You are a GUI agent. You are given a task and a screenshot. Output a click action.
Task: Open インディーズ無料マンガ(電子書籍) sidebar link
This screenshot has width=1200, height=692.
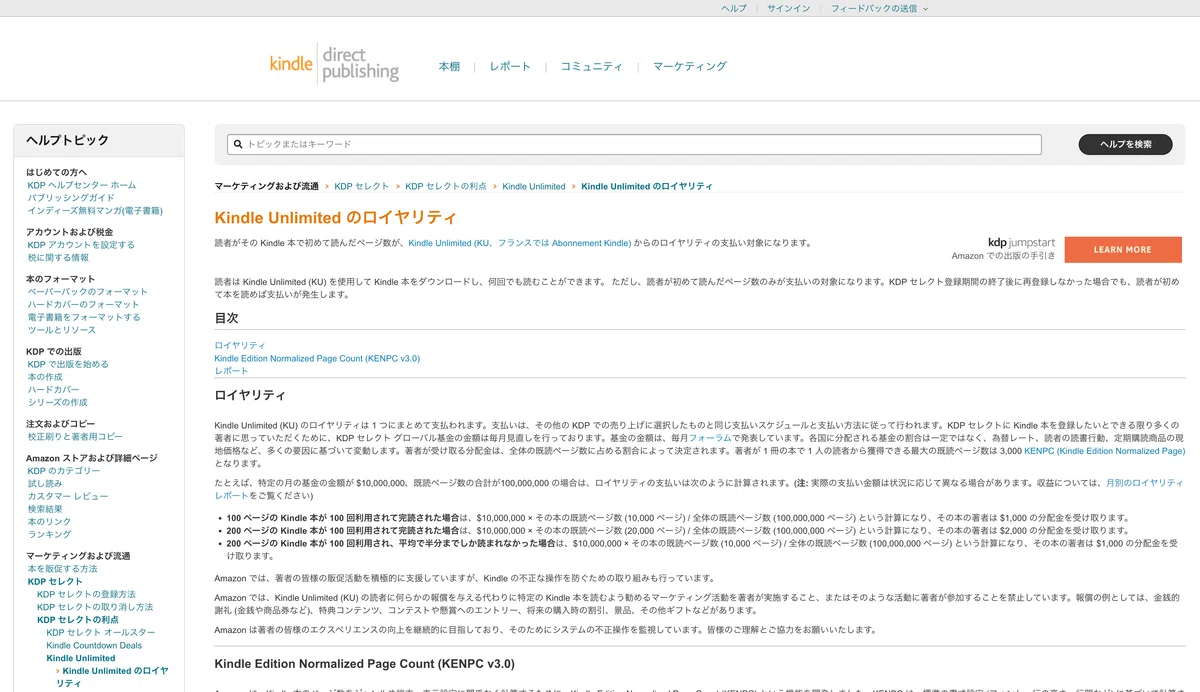point(95,211)
